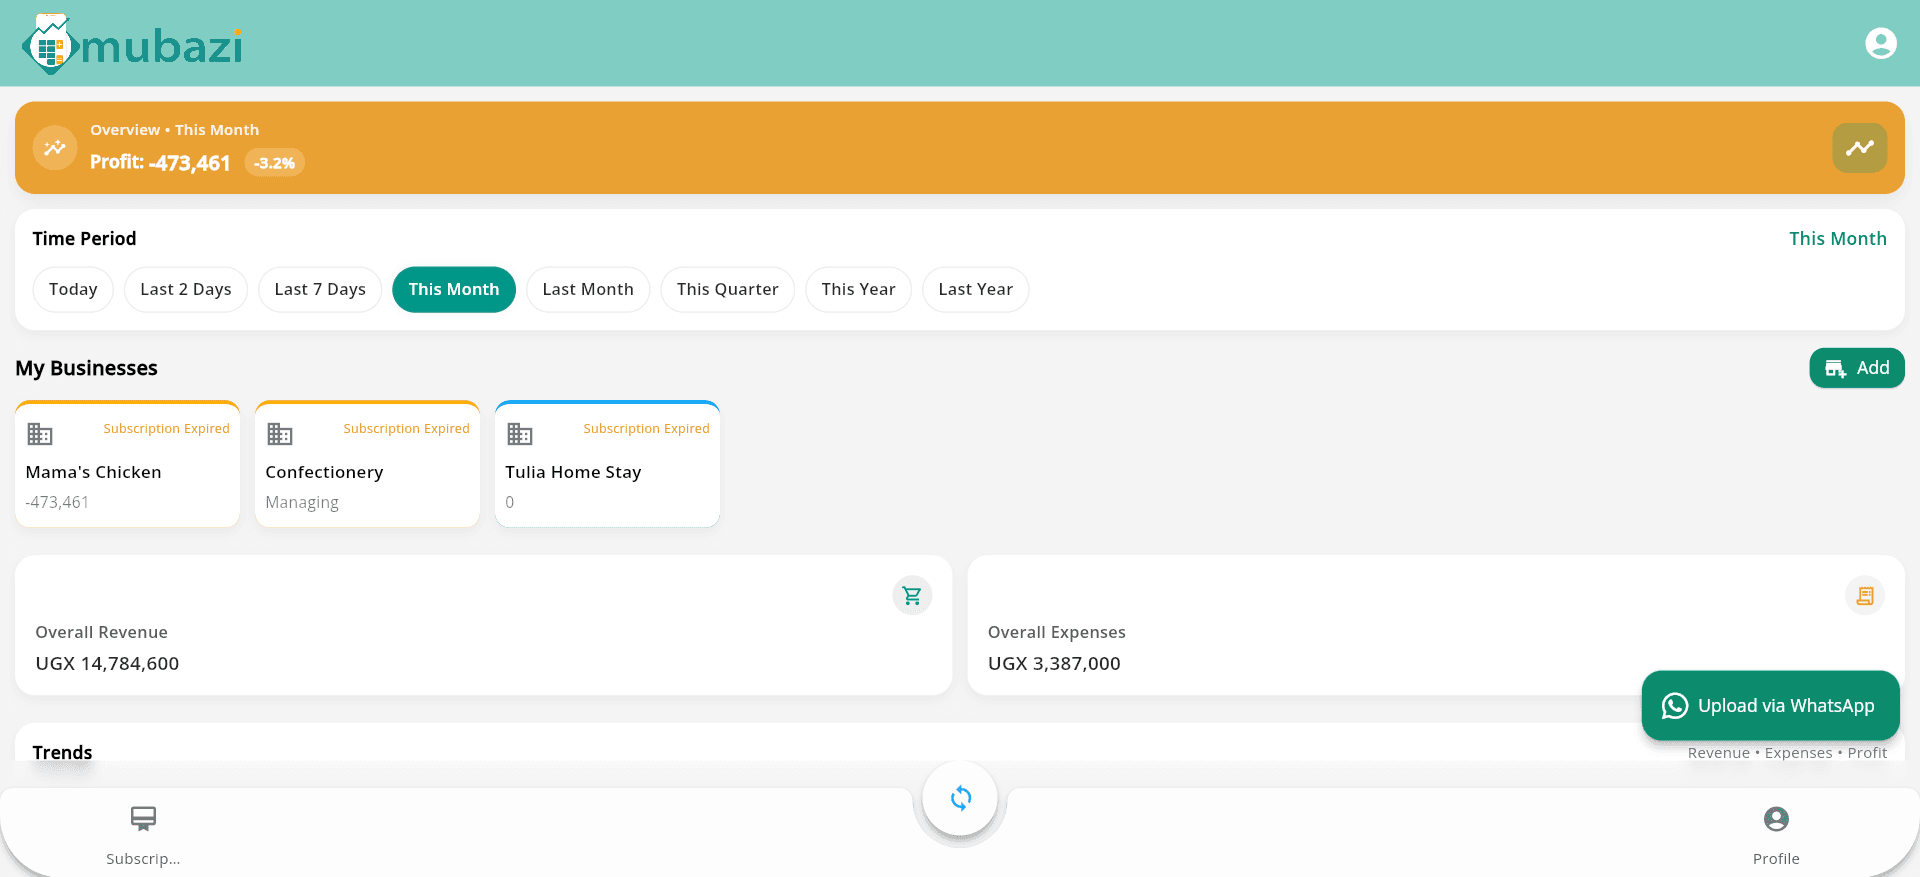Click the mubazi logo
Screen dimensions: 1920x877
pyautogui.click(x=132, y=45)
